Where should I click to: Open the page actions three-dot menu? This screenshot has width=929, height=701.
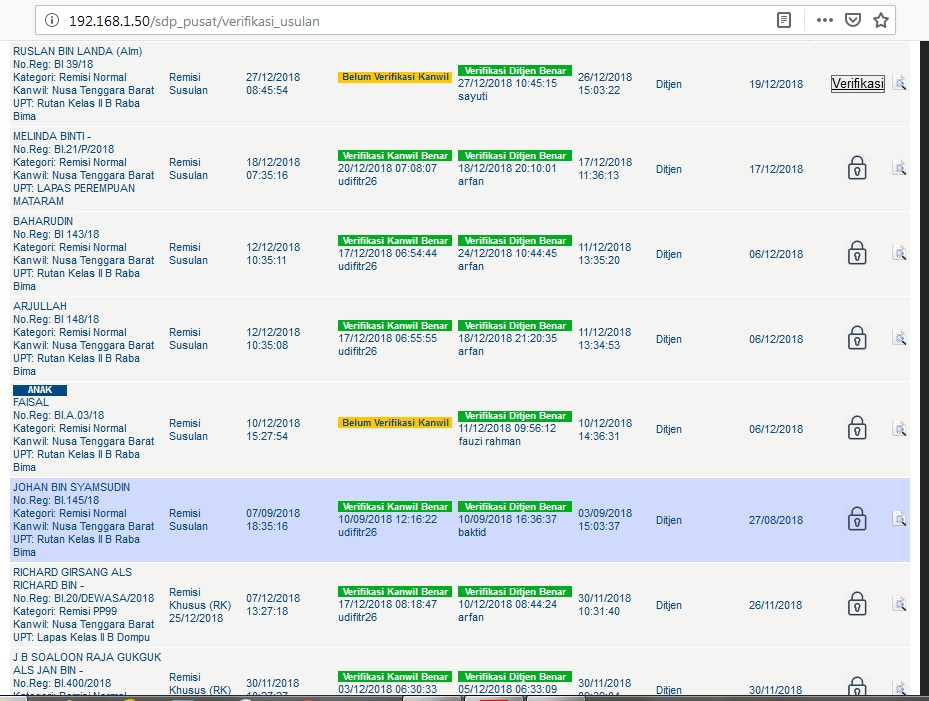point(825,20)
